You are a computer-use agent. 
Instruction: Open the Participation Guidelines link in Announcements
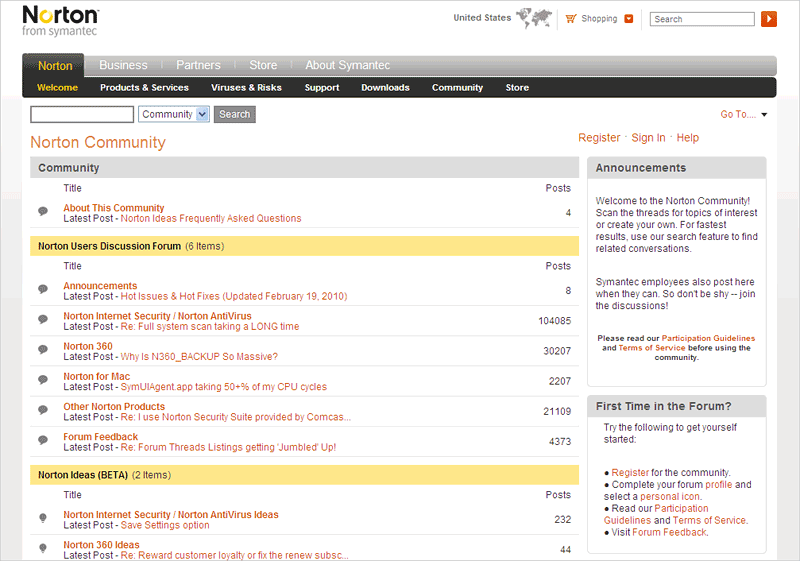click(x=708, y=338)
